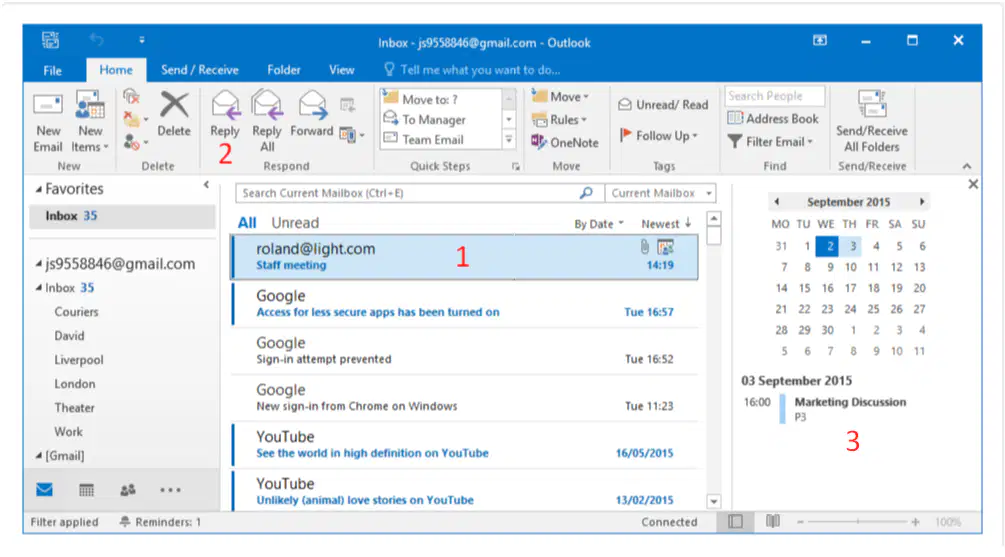This screenshot has width=1005, height=557.
Task: Open the By Date arrangement dropdown
Action: (599, 224)
